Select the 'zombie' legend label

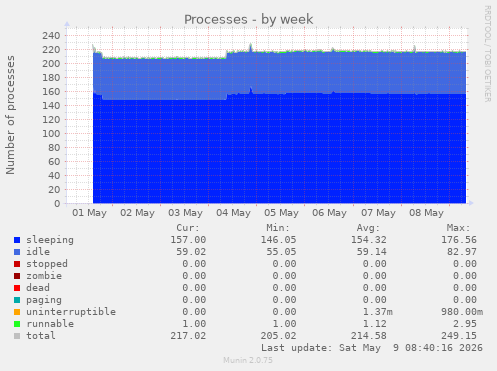tap(44, 276)
